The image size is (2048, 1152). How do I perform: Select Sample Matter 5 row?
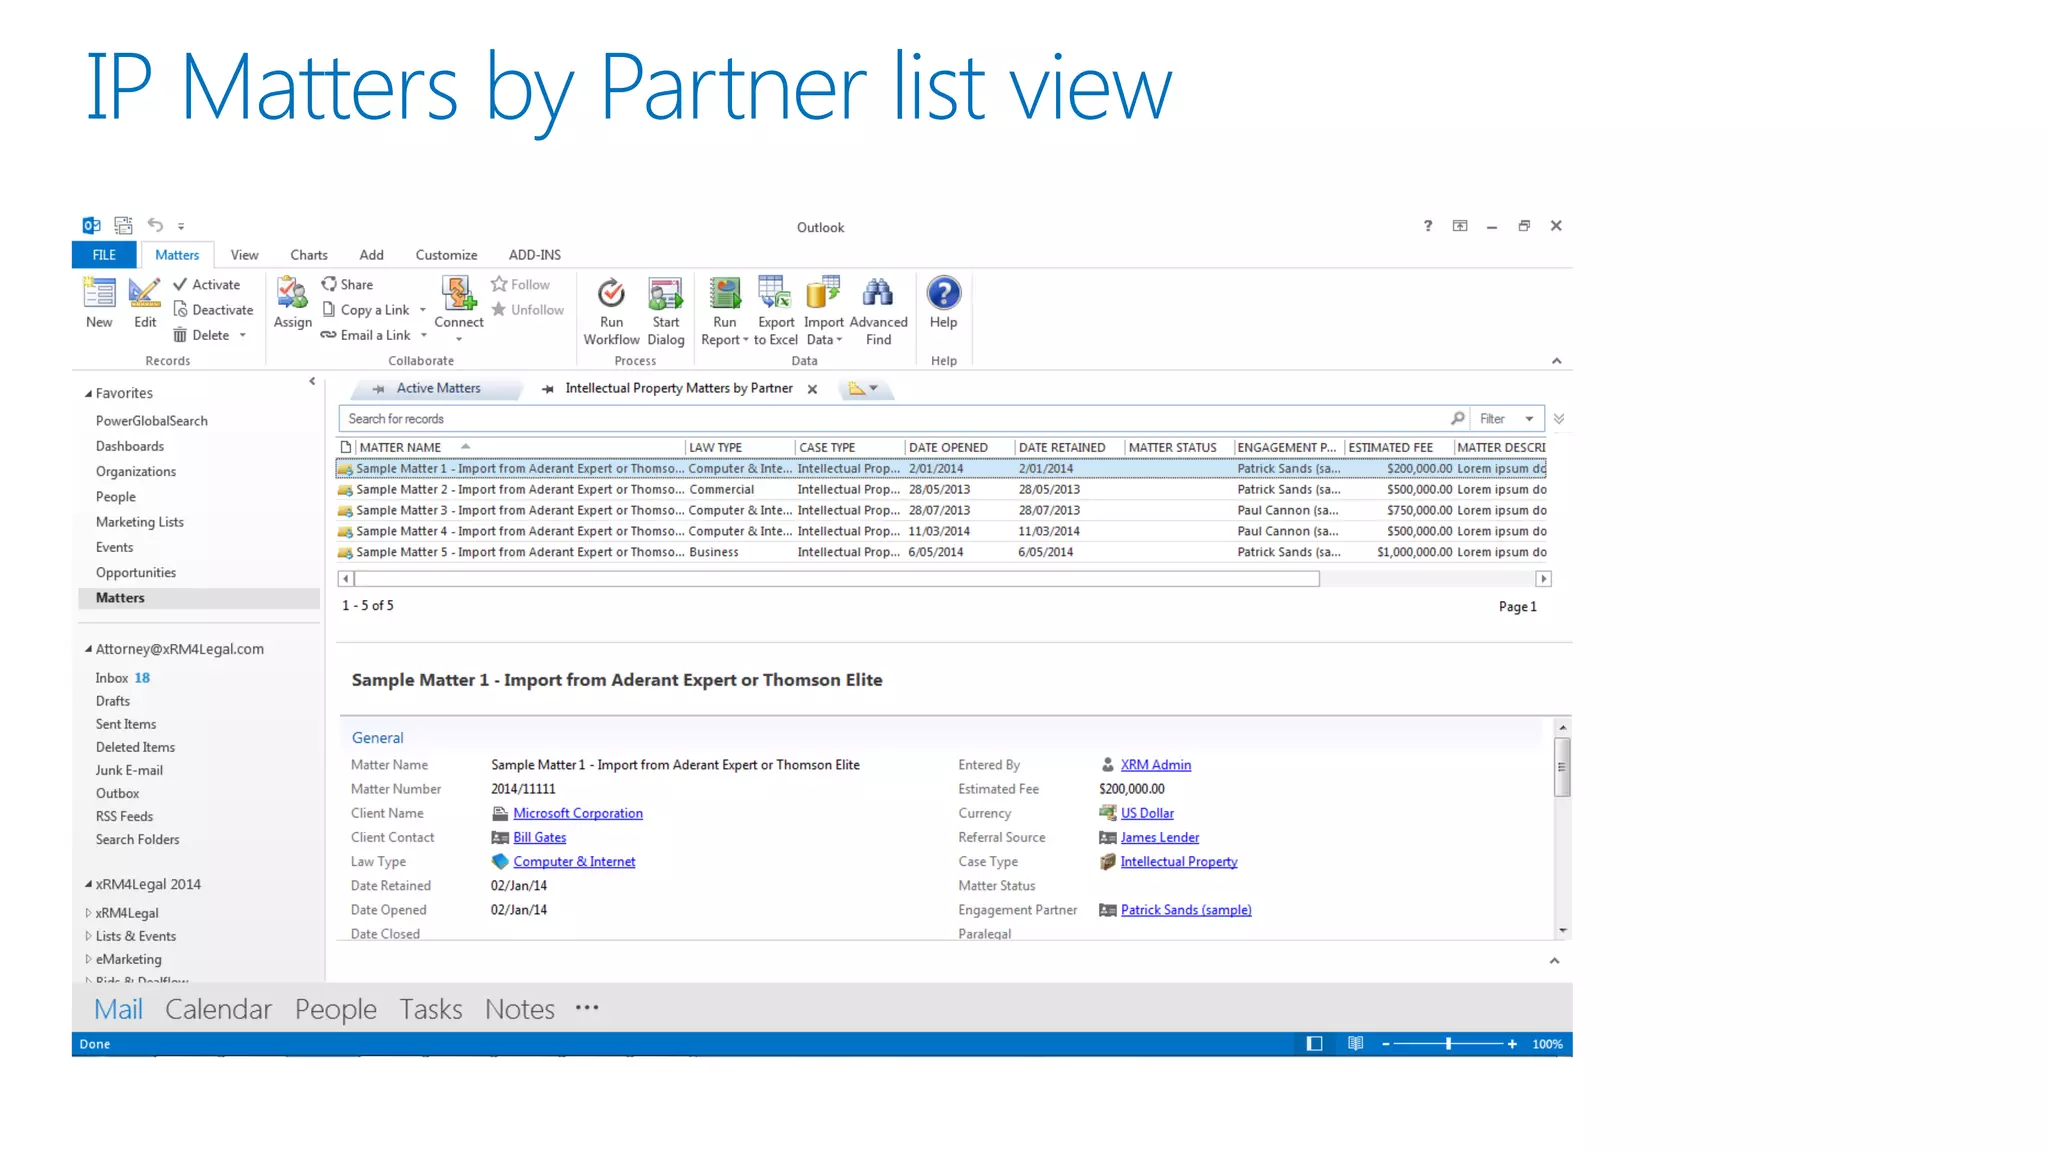[x=941, y=552]
